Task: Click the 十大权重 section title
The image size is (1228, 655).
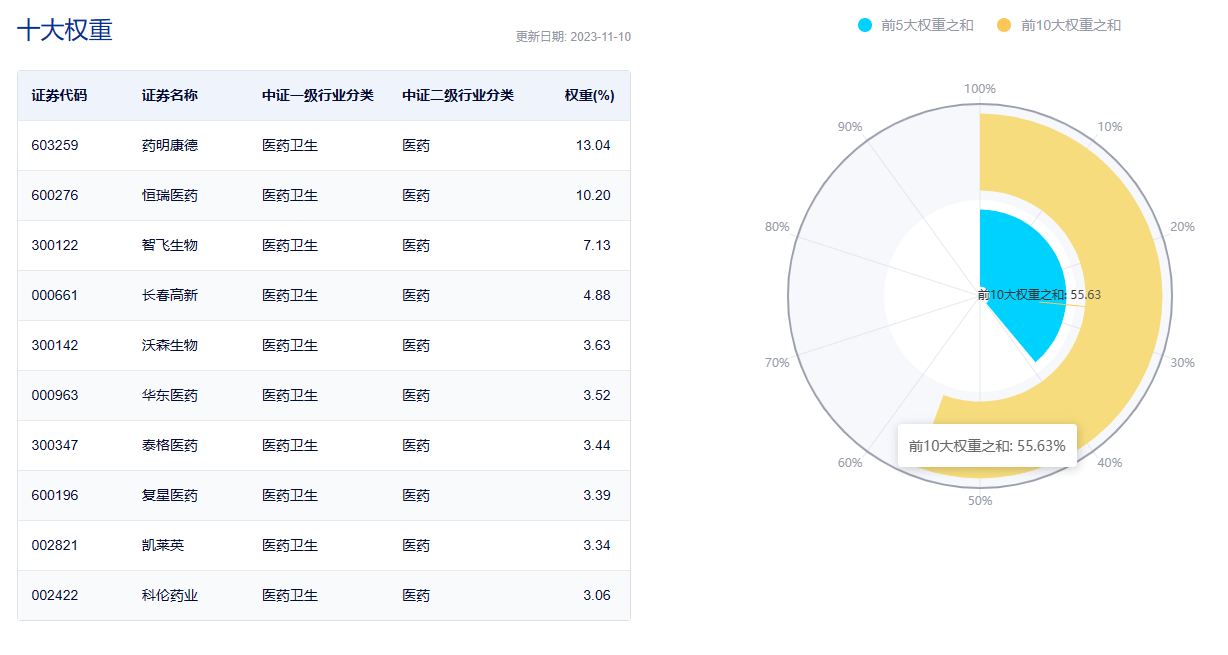Action: (x=65, y=30)
